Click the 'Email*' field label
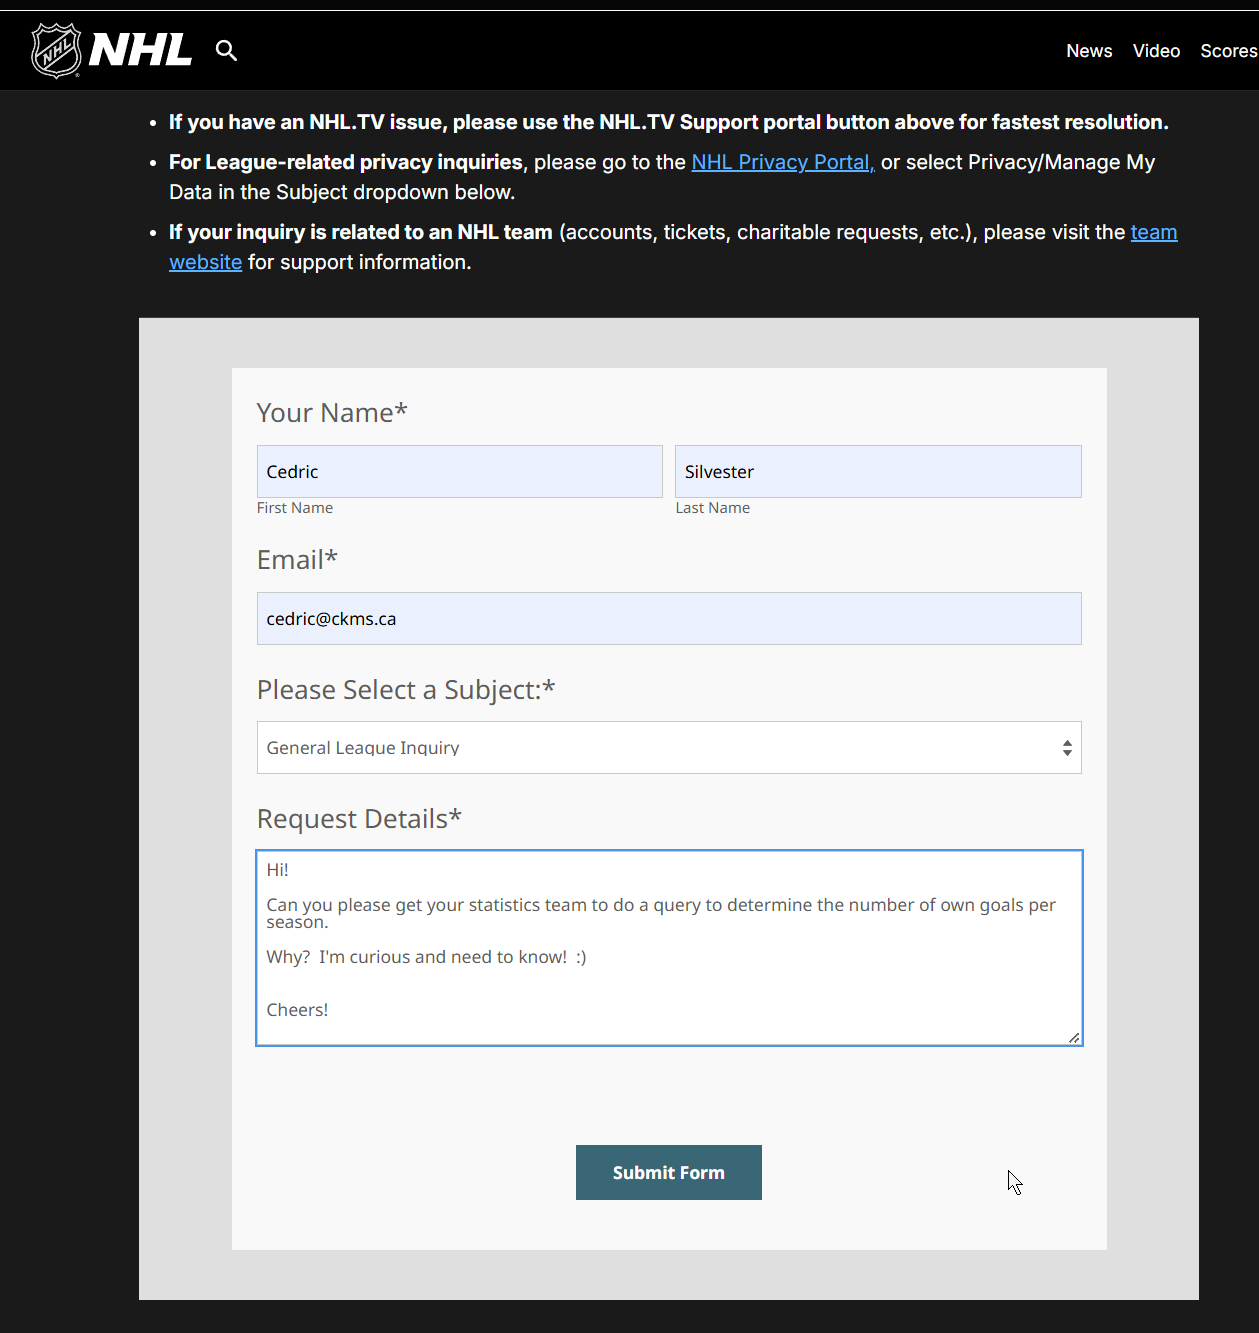This screenshot has height=1333, width=1259. click(x=297, y=560)
